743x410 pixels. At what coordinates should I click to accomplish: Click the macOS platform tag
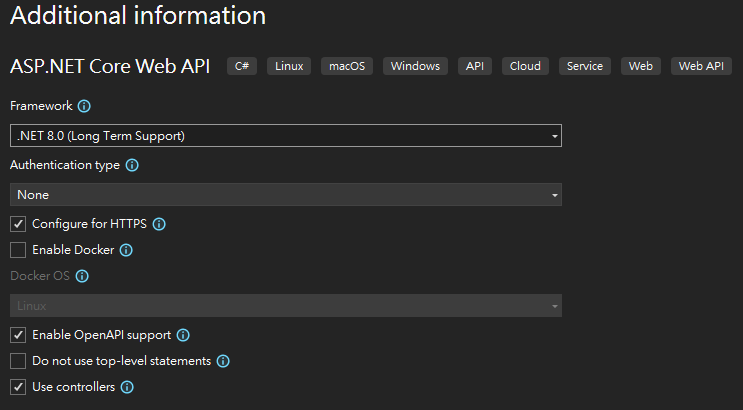pos(348,66)
